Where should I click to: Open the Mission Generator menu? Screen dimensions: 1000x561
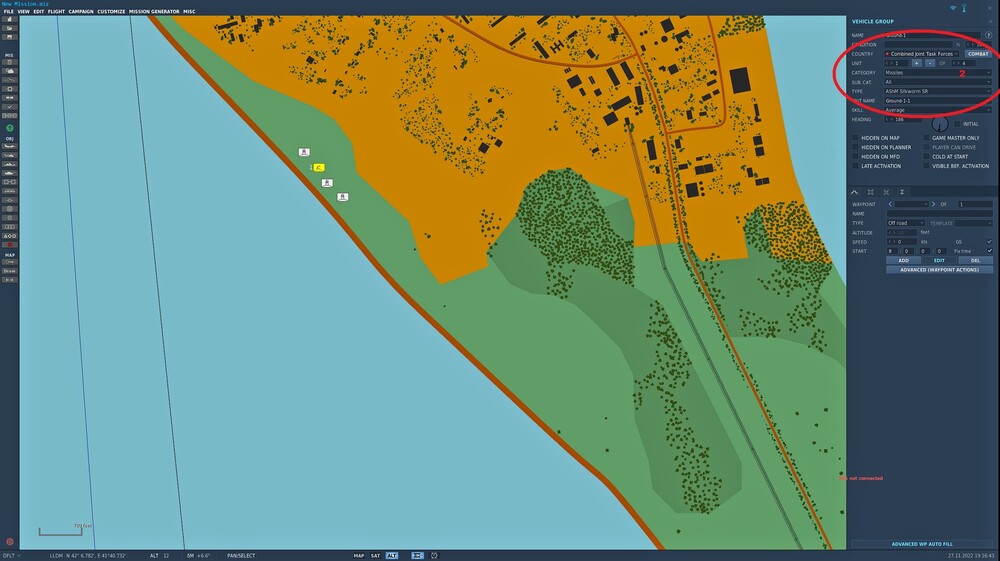pos(154,11)
